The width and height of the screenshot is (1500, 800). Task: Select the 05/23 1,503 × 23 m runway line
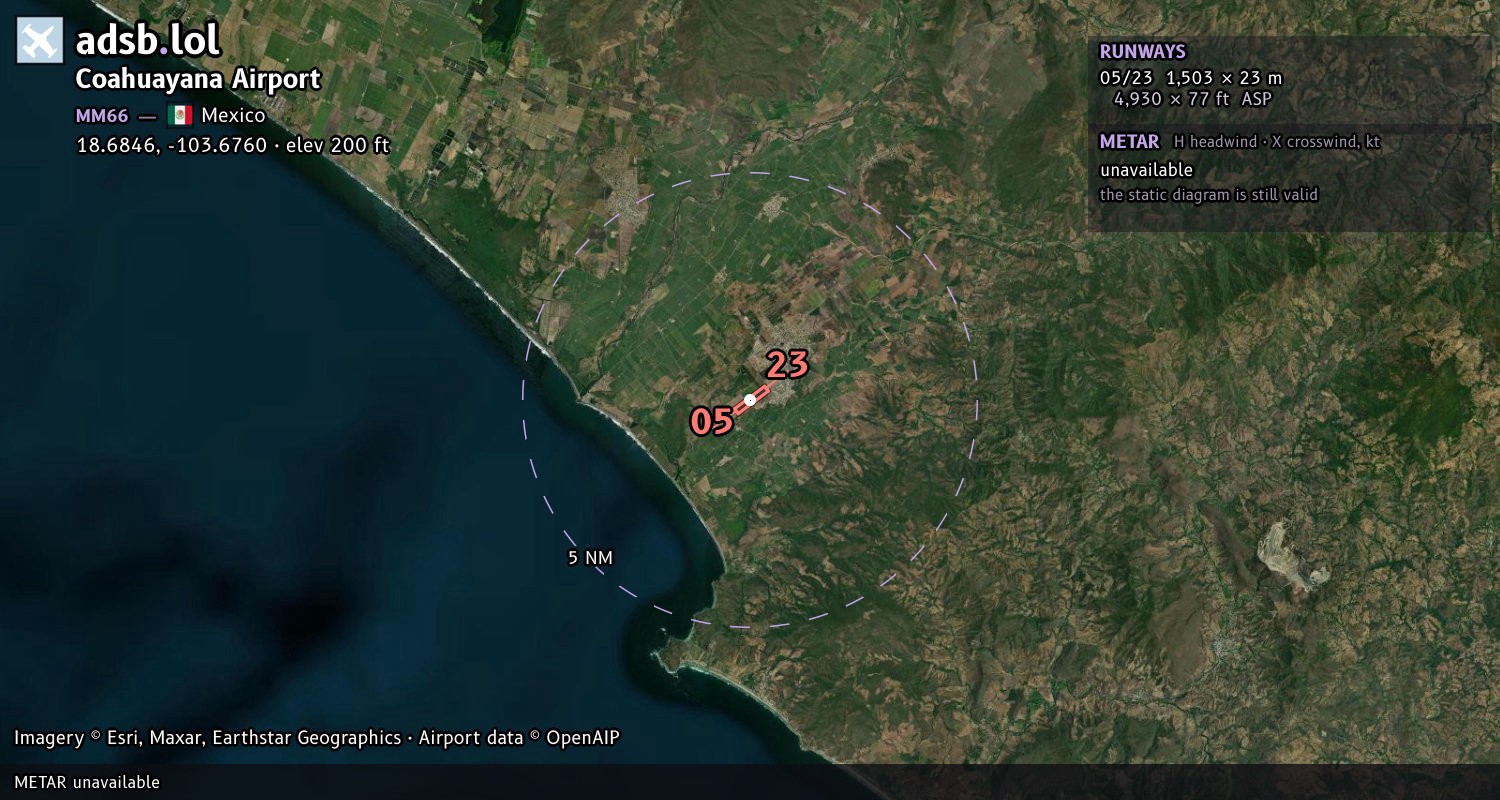[x=1190, y=77]
